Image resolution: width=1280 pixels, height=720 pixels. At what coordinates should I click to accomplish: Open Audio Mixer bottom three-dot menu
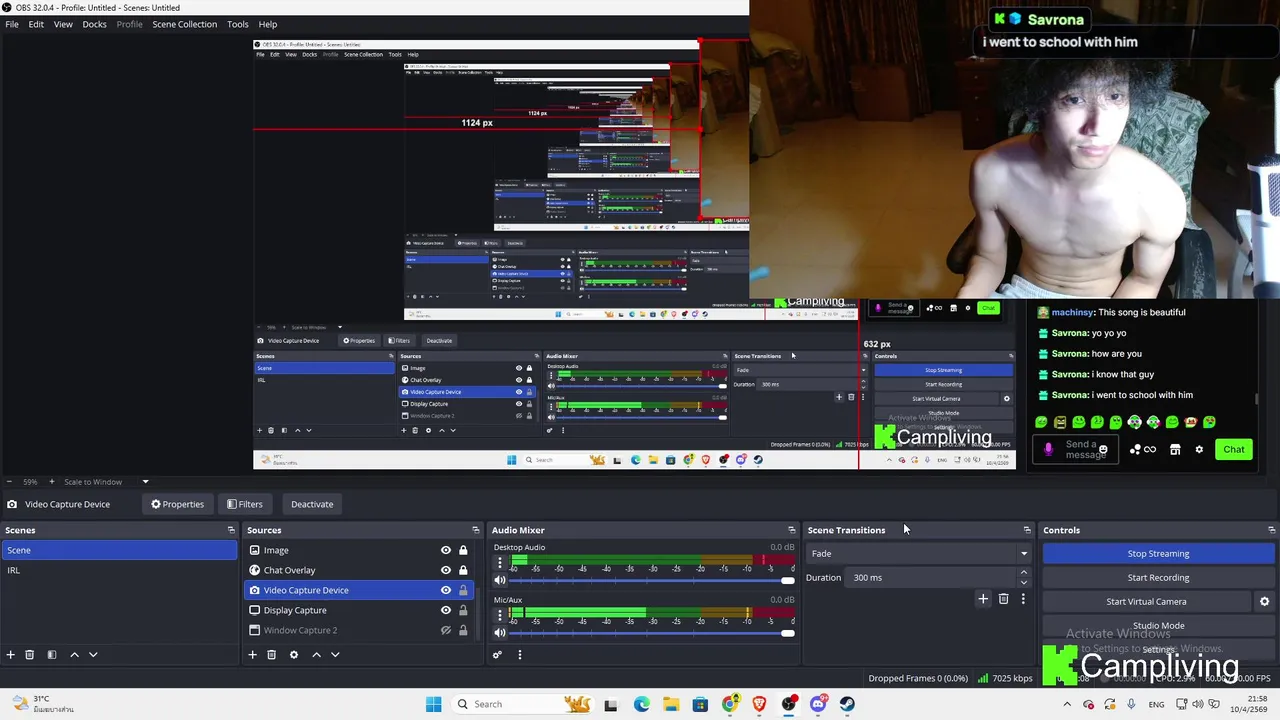tap(519, 654)
